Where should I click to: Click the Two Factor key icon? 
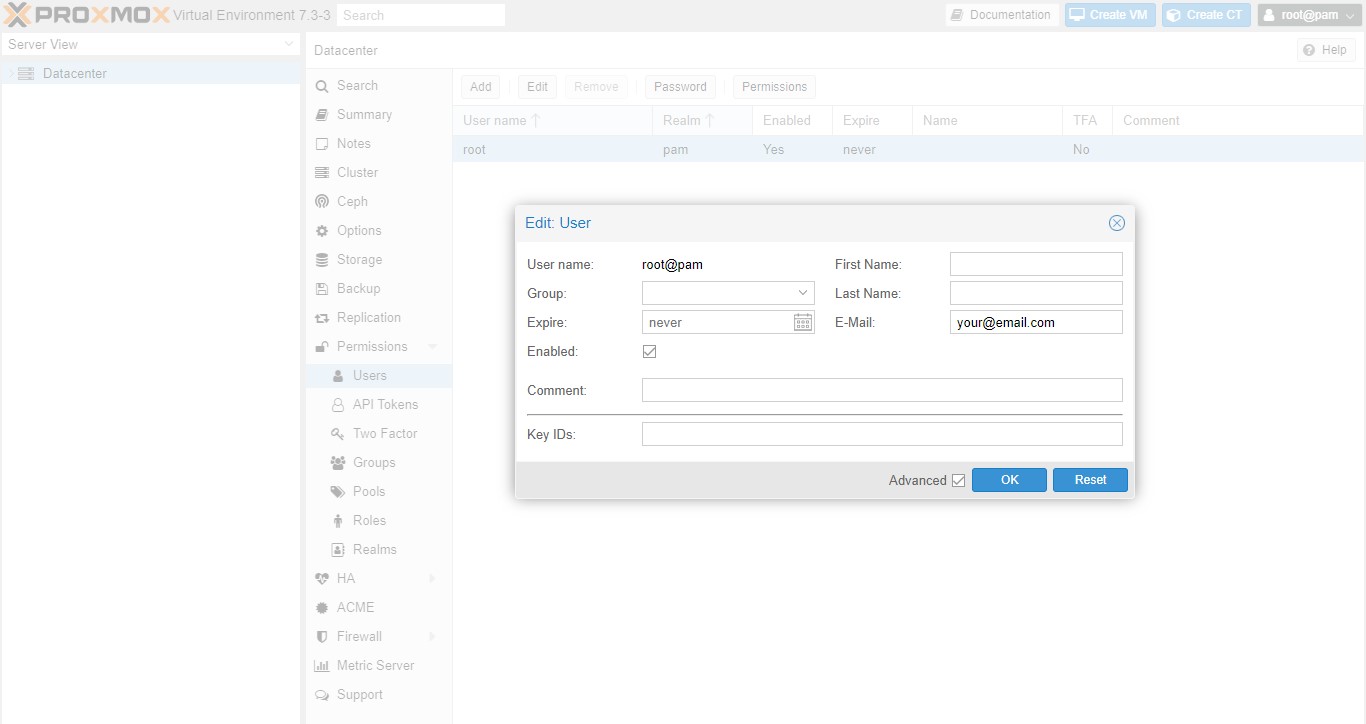[338, 433]
